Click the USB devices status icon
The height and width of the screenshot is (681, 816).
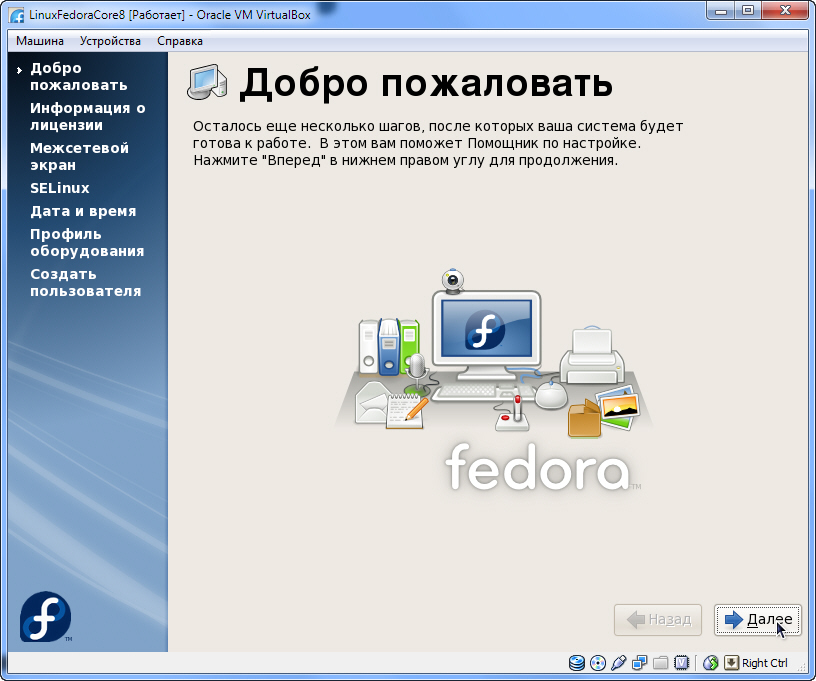[x=619, y=663]
